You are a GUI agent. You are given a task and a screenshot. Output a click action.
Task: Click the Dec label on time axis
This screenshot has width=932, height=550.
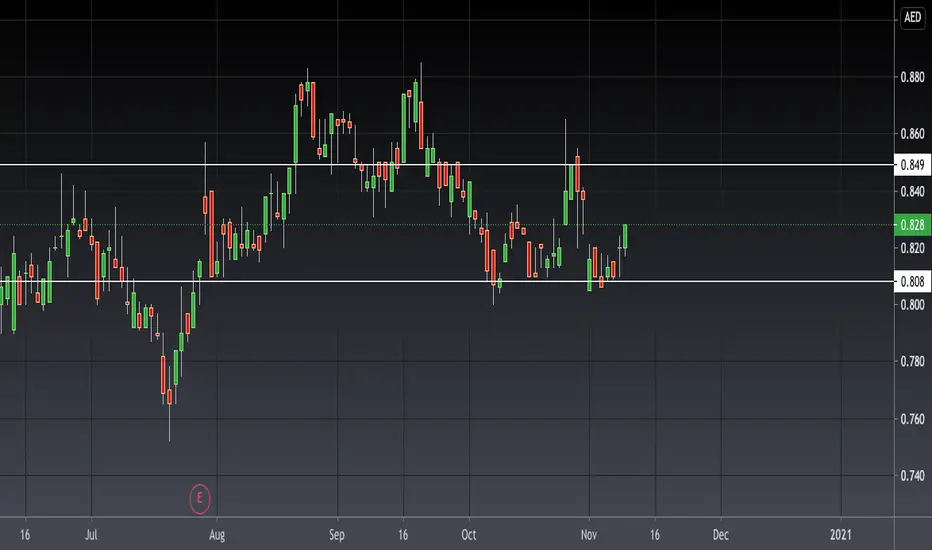tap(721, 535)
